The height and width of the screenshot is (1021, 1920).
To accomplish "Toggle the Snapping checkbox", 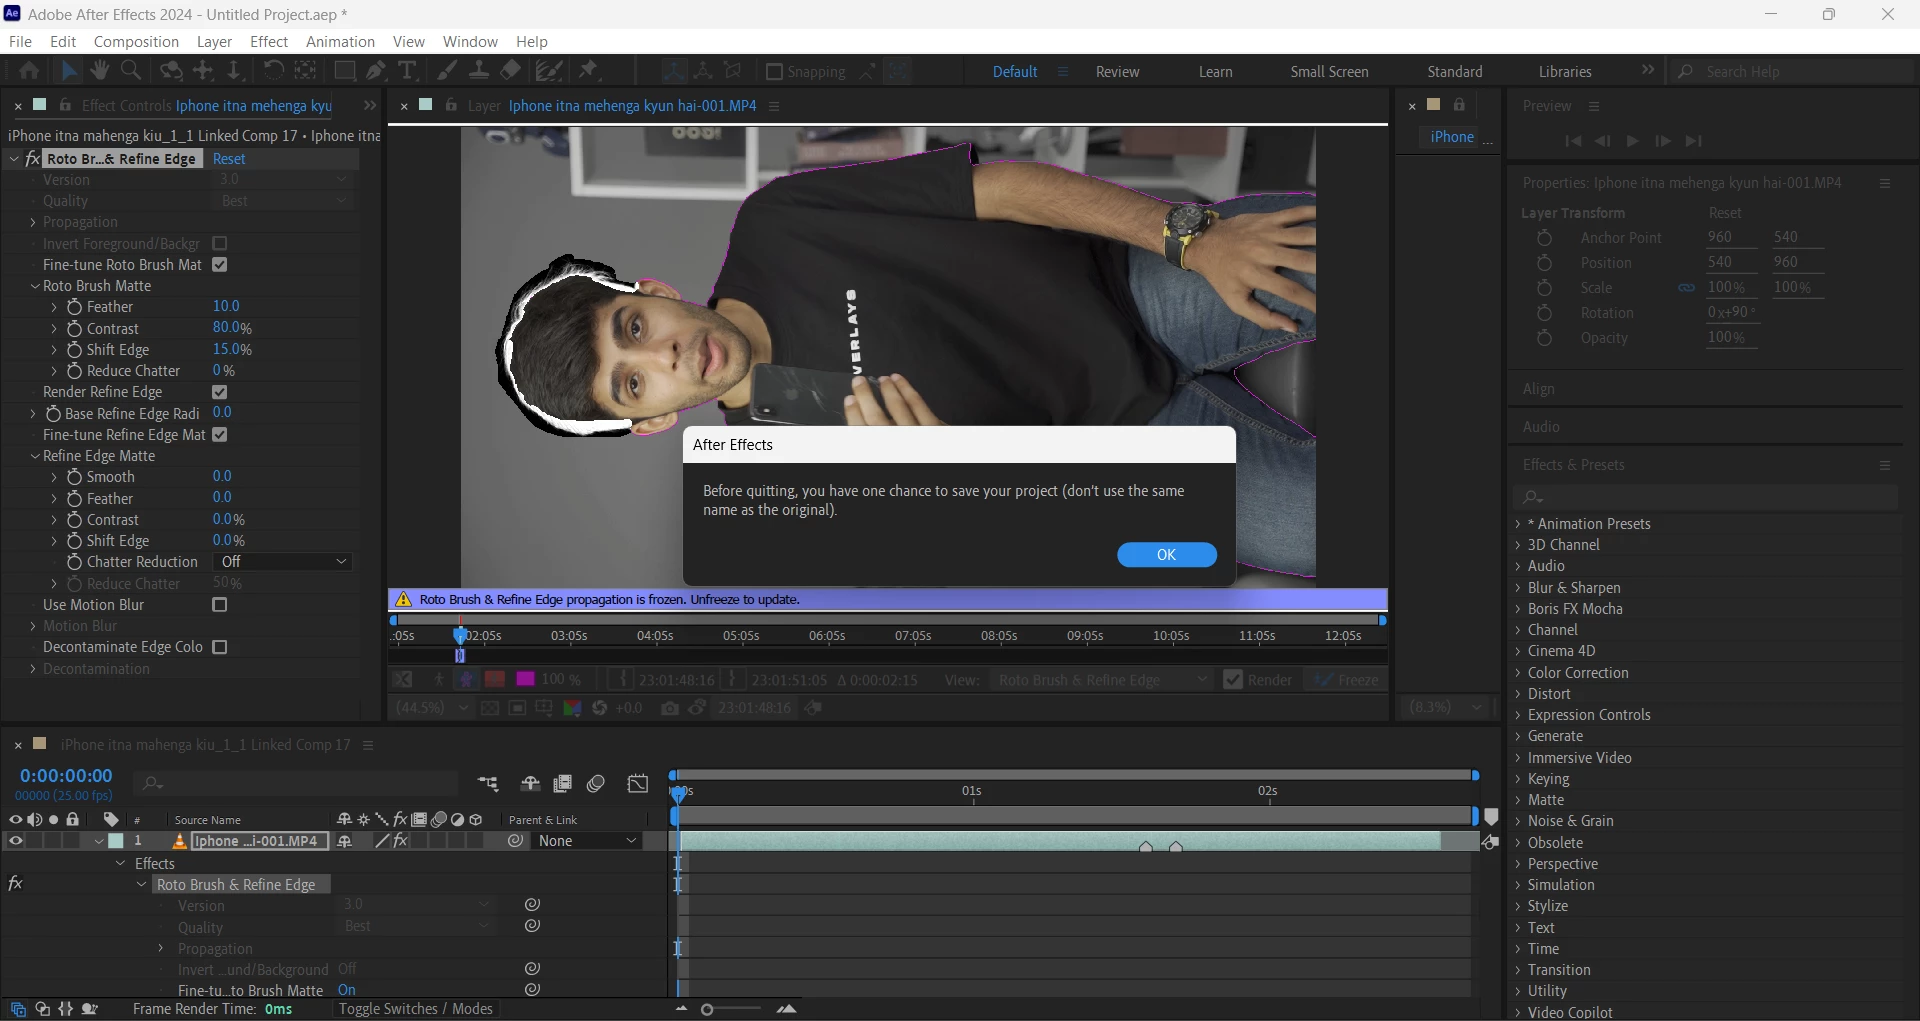I will pyautogui.click(x=774, y=72).
